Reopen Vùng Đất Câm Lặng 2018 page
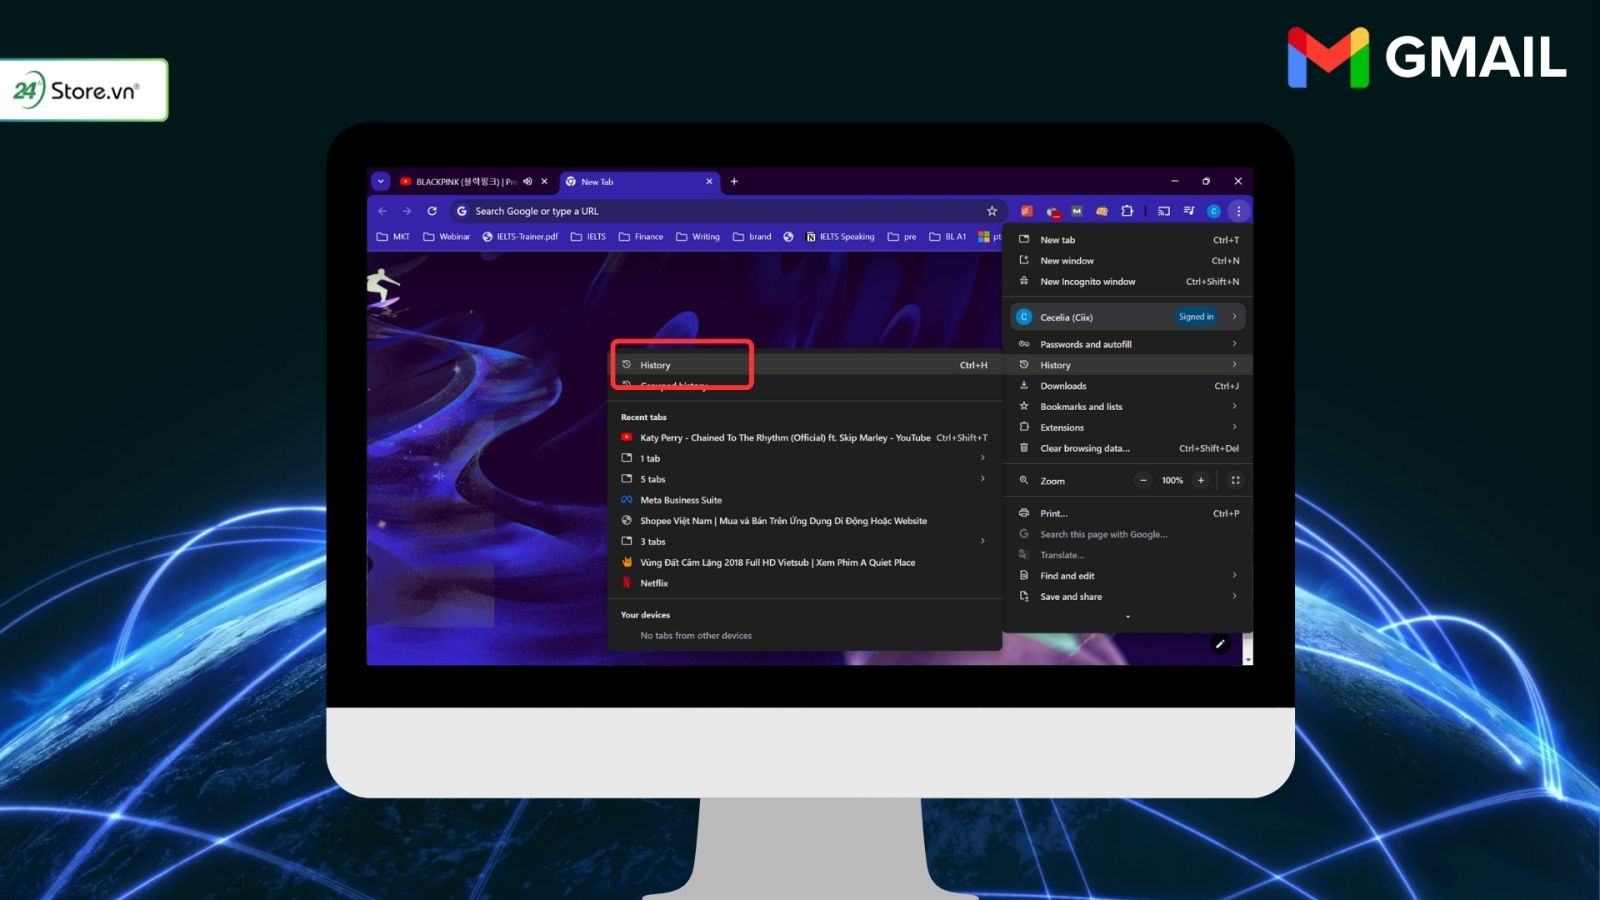1600x900 pixels. tap(805, 563)
